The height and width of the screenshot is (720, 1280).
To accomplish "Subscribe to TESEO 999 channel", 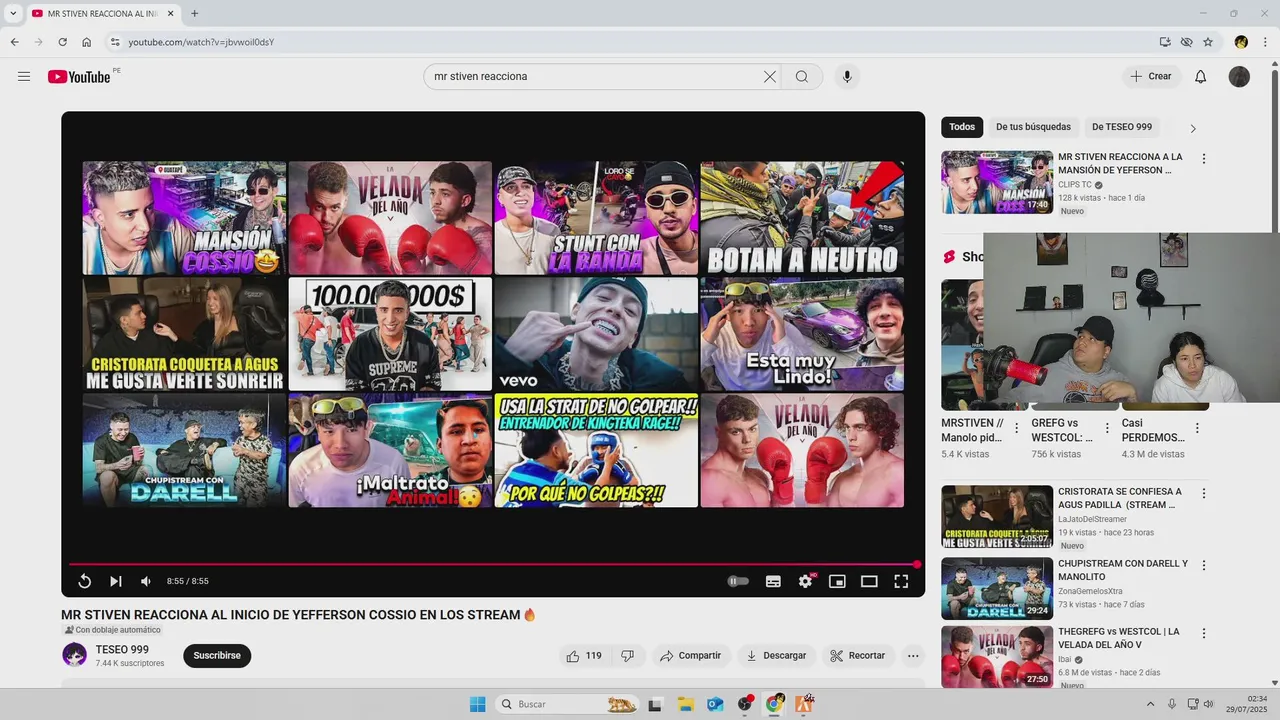I will point(217,656).
